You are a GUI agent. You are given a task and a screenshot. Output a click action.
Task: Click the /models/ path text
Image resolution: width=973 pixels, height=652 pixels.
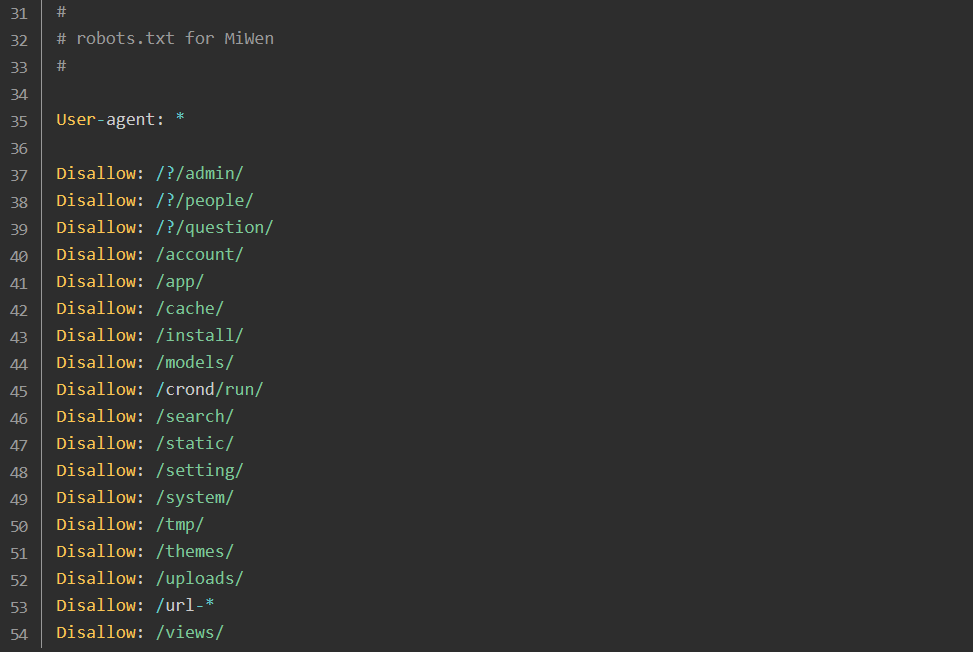coord(195,362)
